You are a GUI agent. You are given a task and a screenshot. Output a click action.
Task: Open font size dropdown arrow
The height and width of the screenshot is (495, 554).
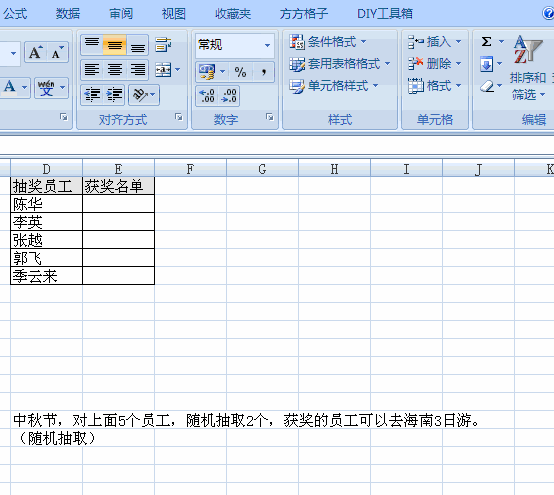[x=13, y=53]
